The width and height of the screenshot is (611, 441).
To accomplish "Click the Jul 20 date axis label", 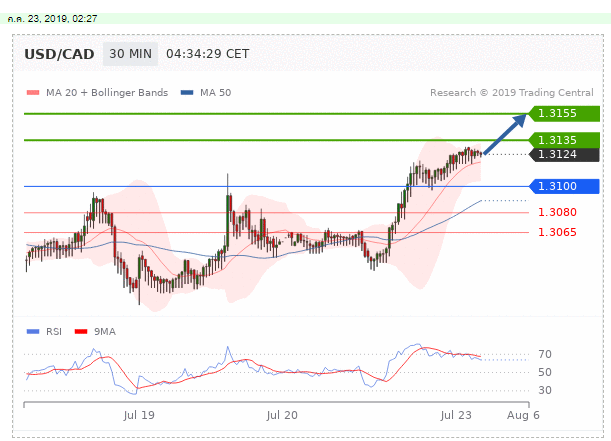I will pos(282,415).
